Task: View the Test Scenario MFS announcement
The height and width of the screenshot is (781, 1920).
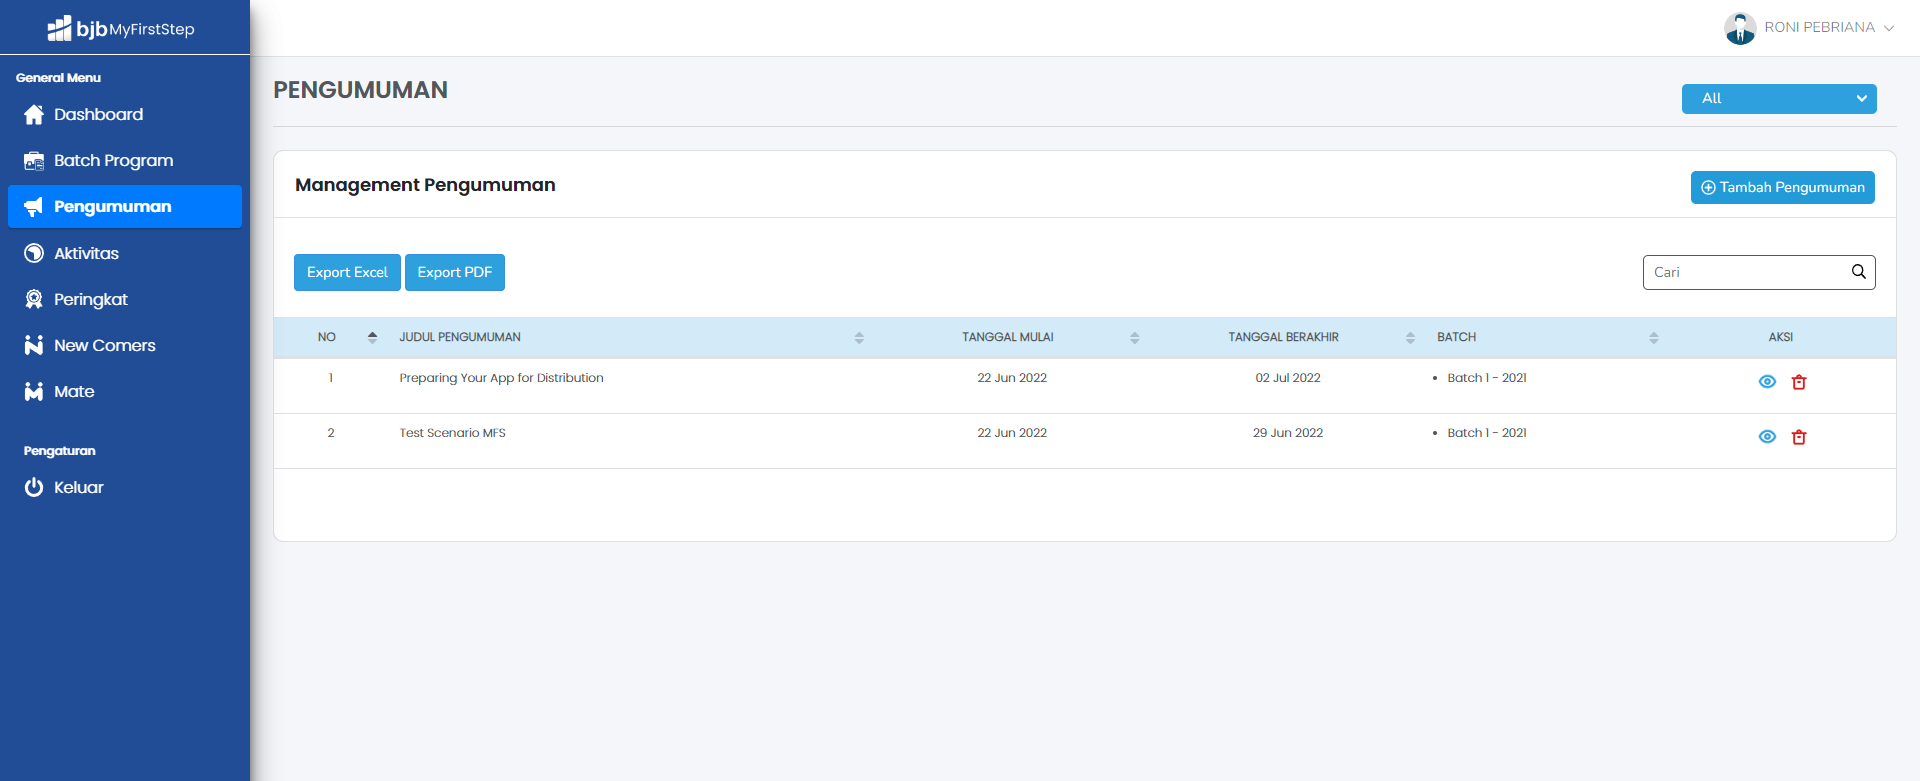Action: point(1767,437)
